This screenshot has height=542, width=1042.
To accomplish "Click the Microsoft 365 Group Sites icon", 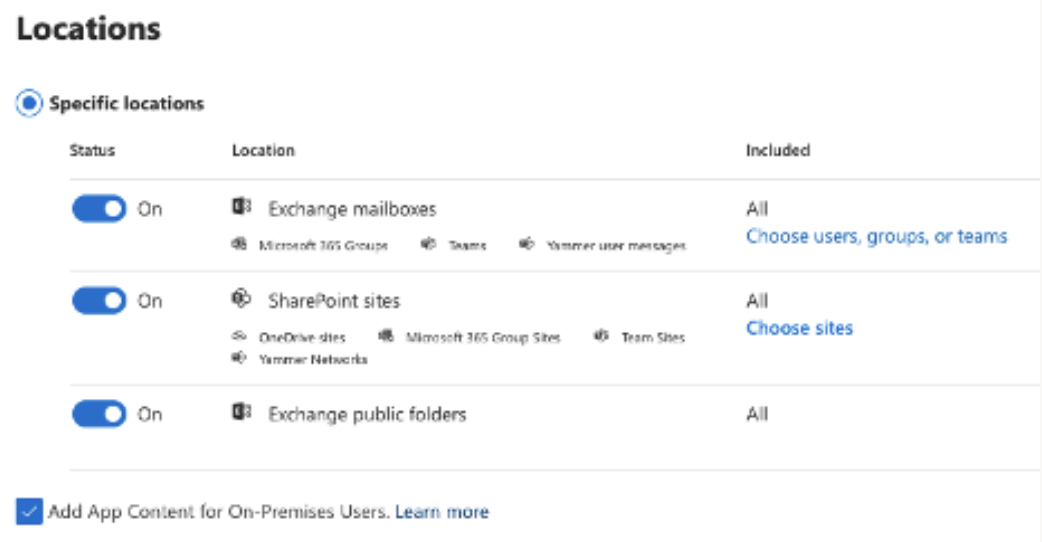I will click(386, 337).
